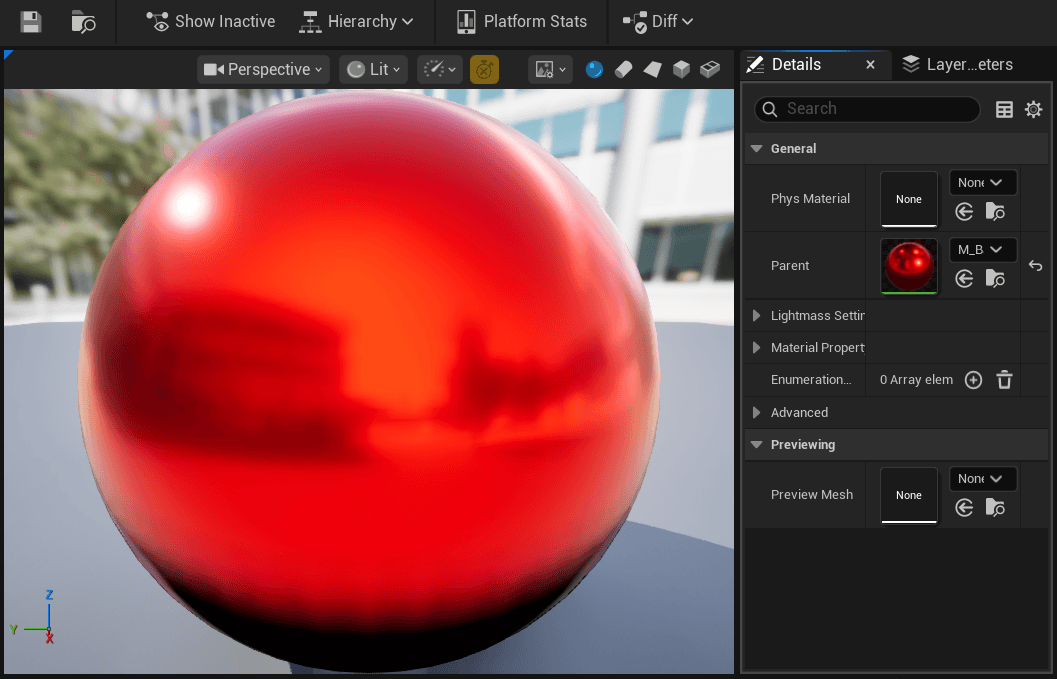Screen dimensions: 1057x679
Task: Set preview mesh to plane shape
Action: [x=652, y=70]
